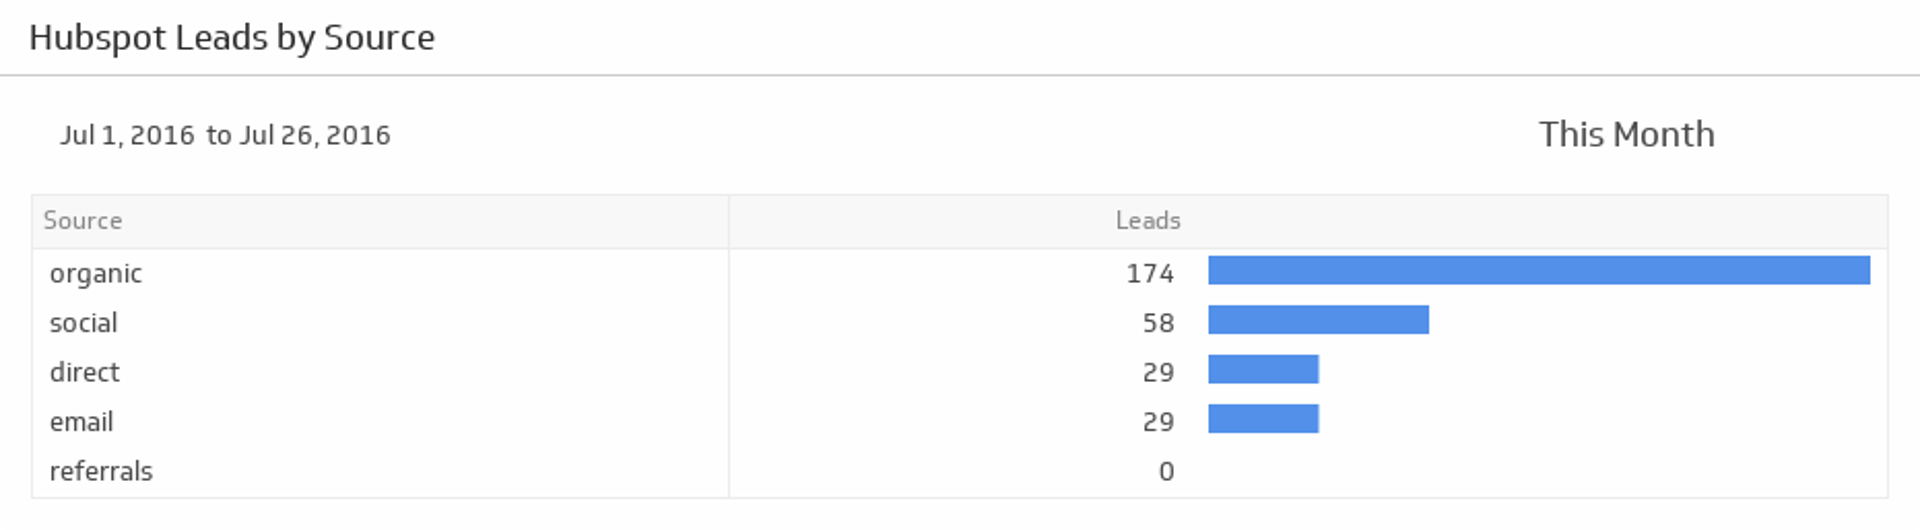Click the blue bar for organic leads
The width and height of the screenshot is (1920, 530).
(1538, 270)
